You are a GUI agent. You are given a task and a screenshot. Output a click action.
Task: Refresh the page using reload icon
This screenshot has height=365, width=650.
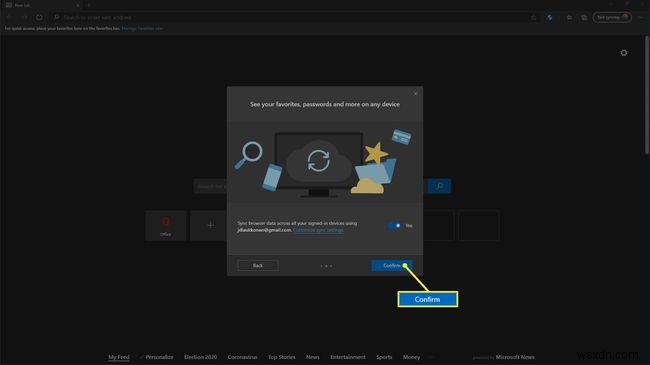pyautogui.click(x=39, y=17)
